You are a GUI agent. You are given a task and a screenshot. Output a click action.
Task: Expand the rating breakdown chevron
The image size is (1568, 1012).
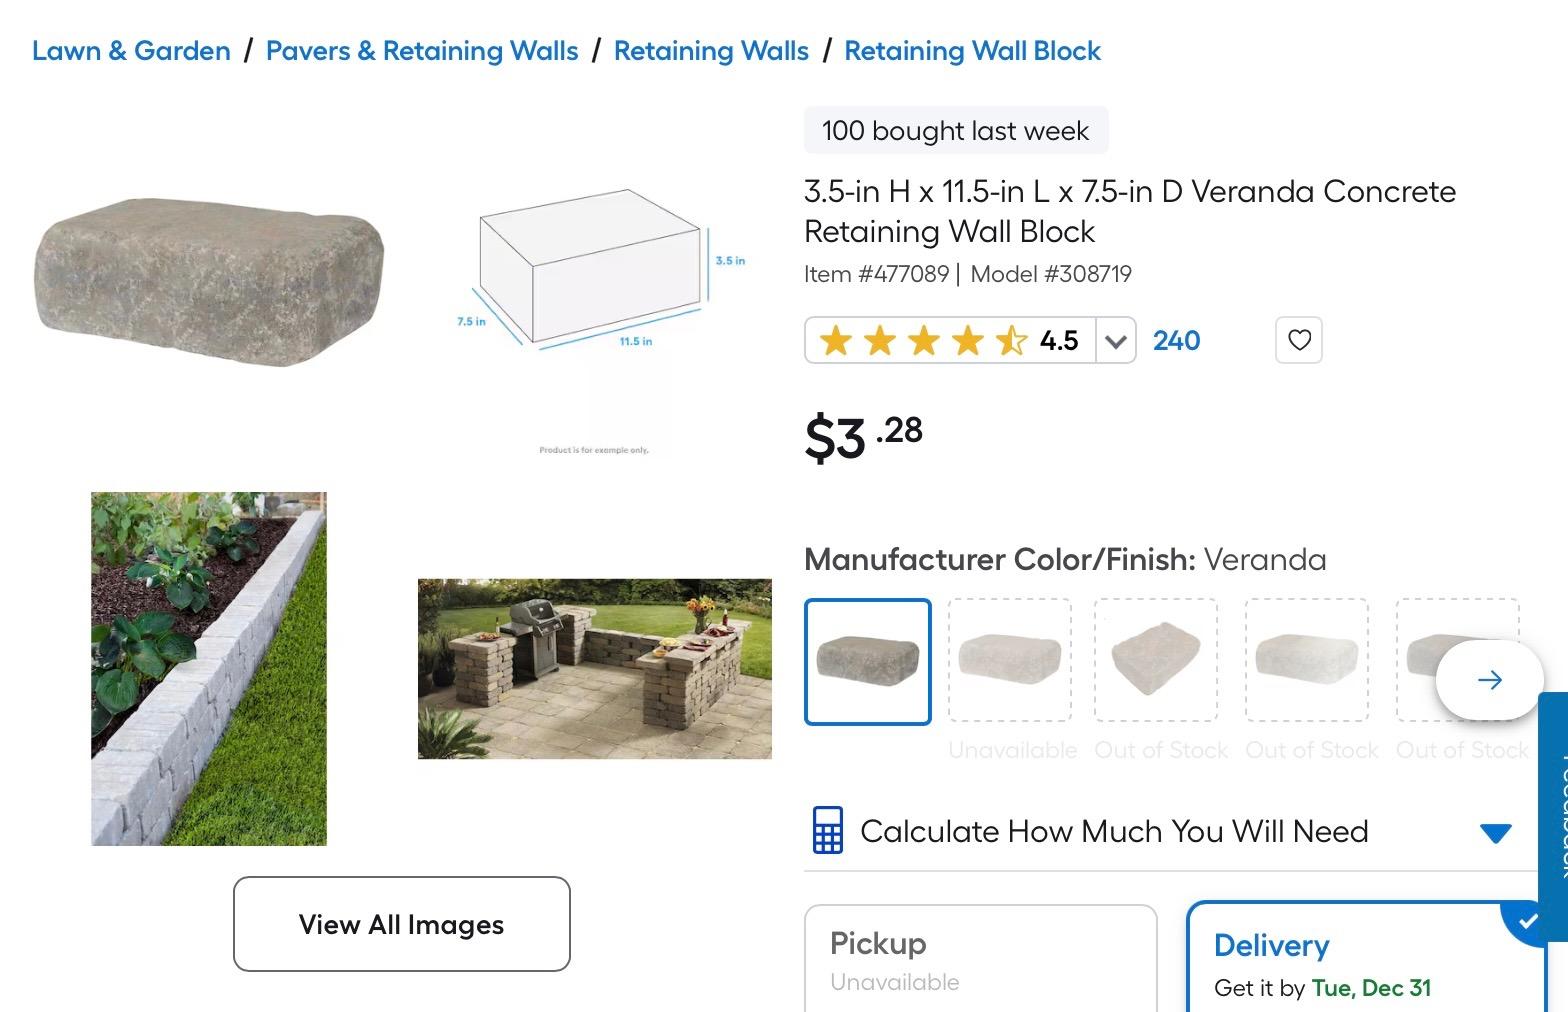point(1116,341)
